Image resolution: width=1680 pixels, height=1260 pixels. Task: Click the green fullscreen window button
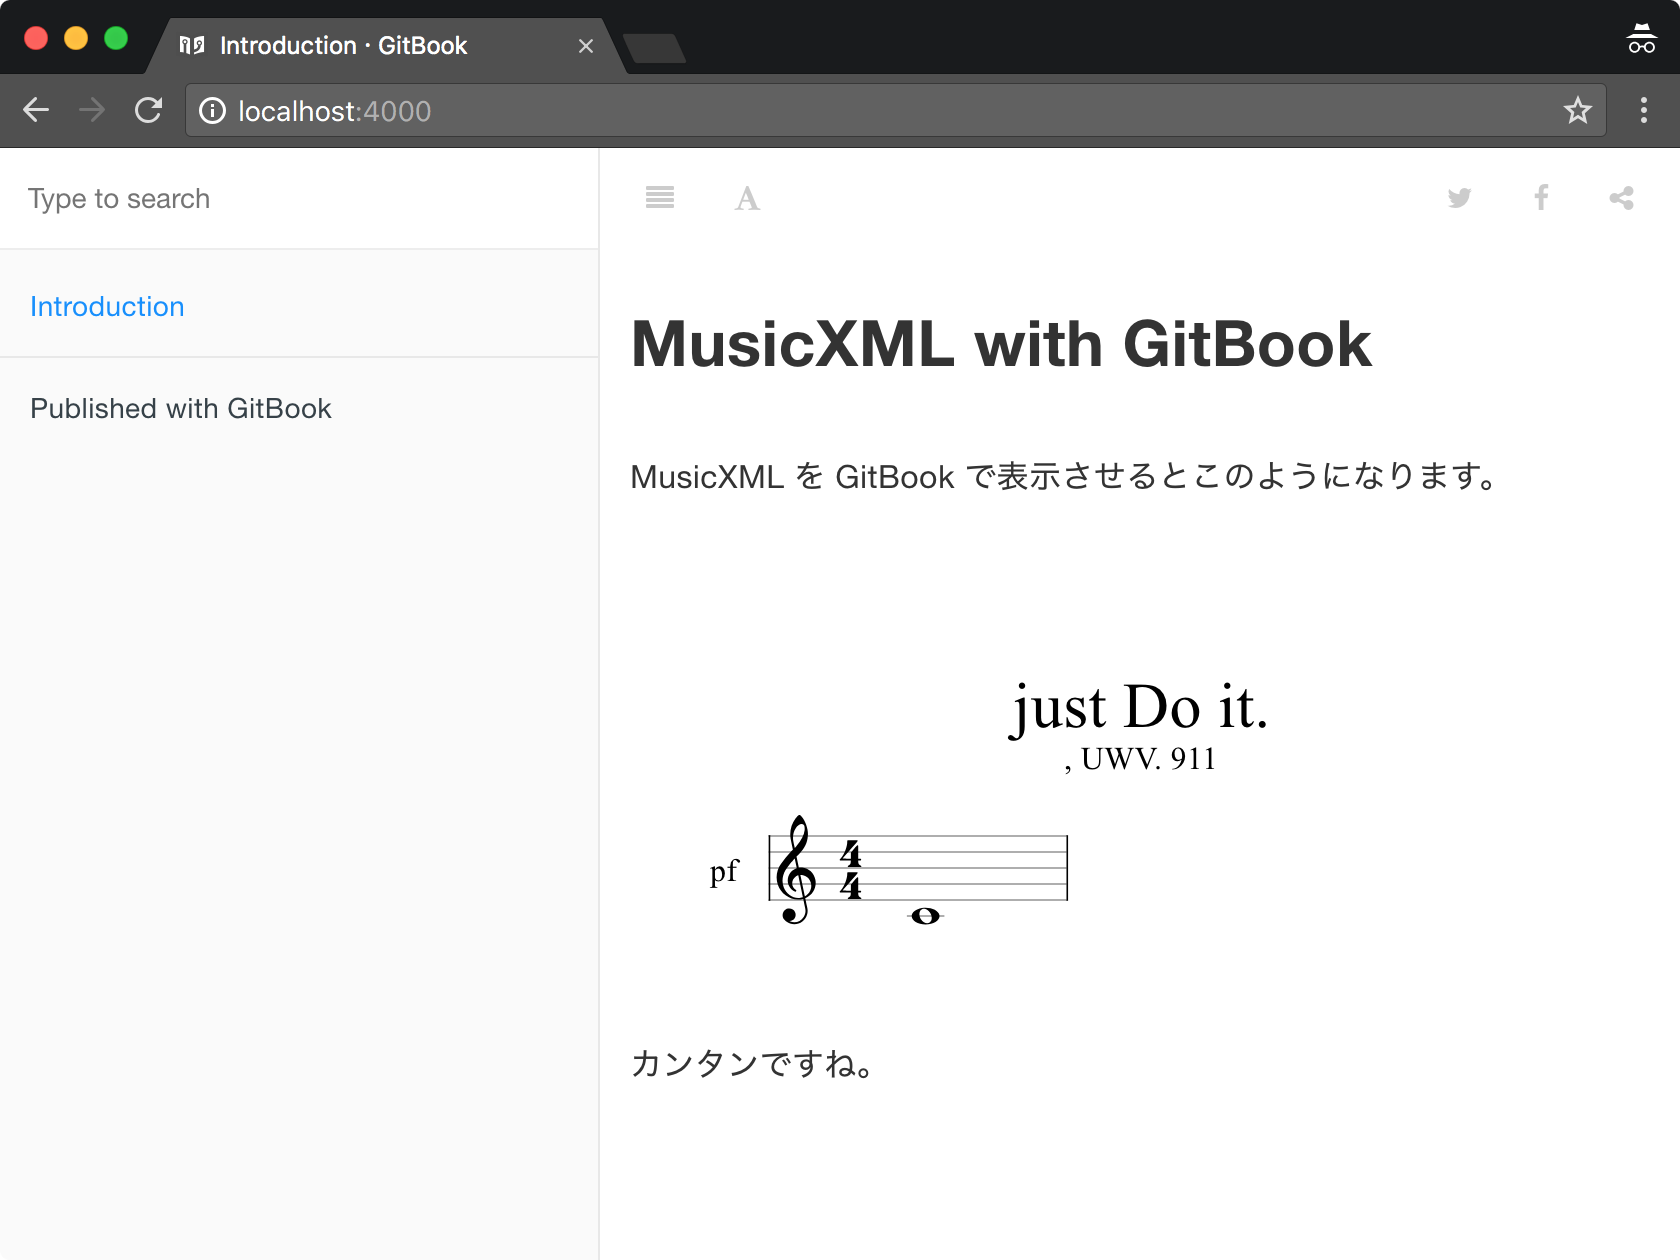point(116,38)
